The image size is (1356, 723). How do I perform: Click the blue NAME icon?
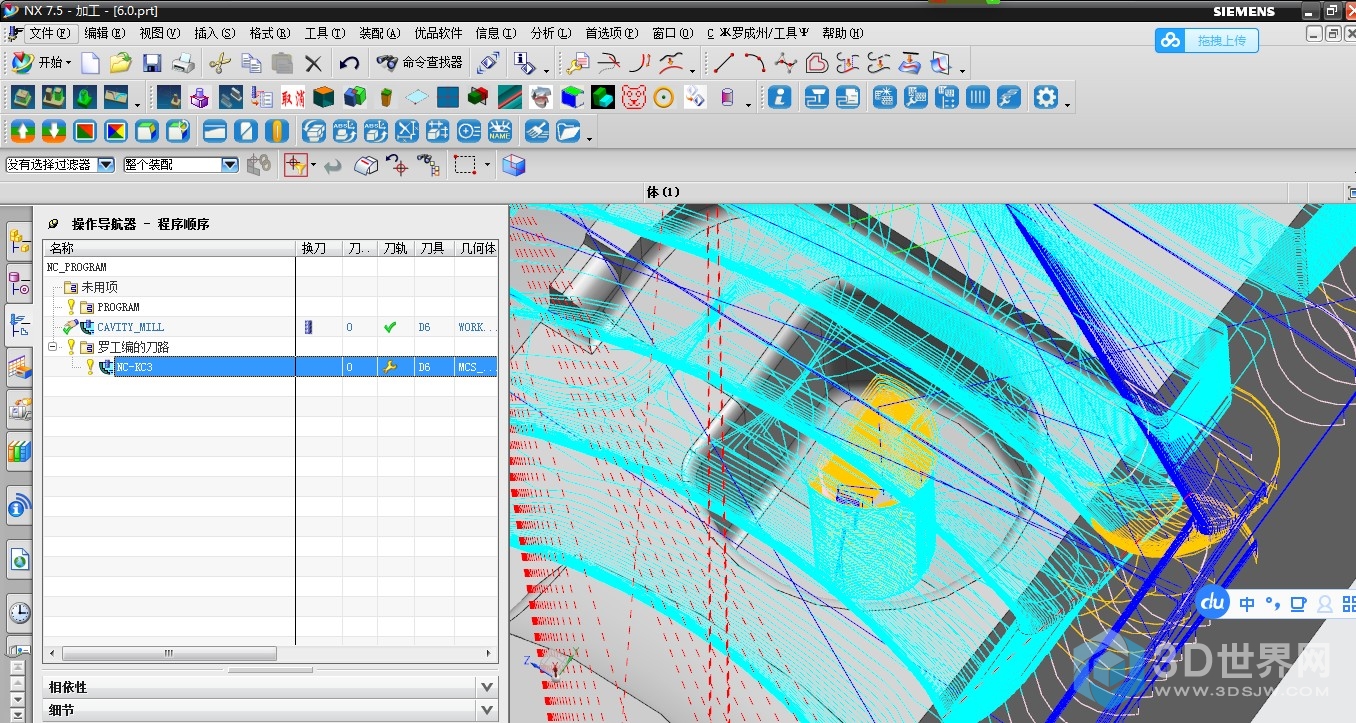500,131
